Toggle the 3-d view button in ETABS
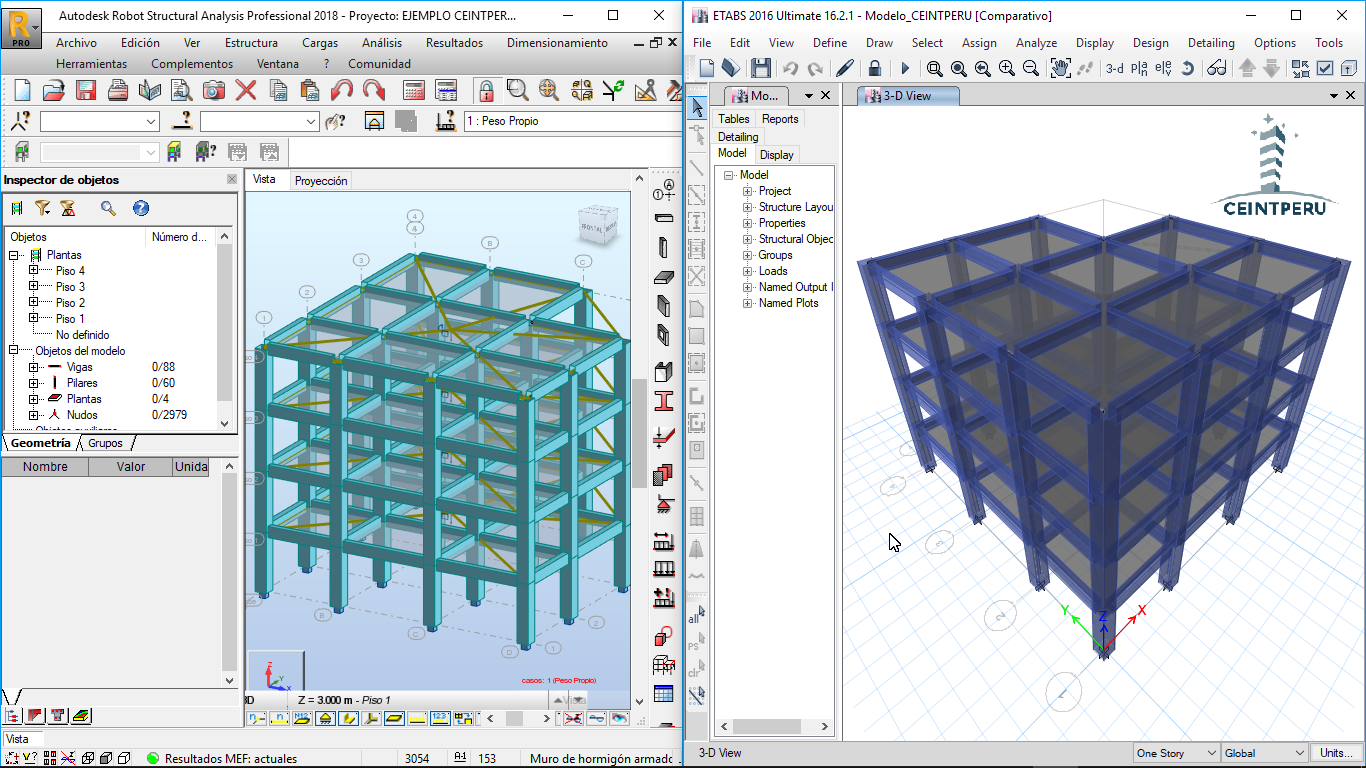Screen dimensions: 1366x768 1114,69
